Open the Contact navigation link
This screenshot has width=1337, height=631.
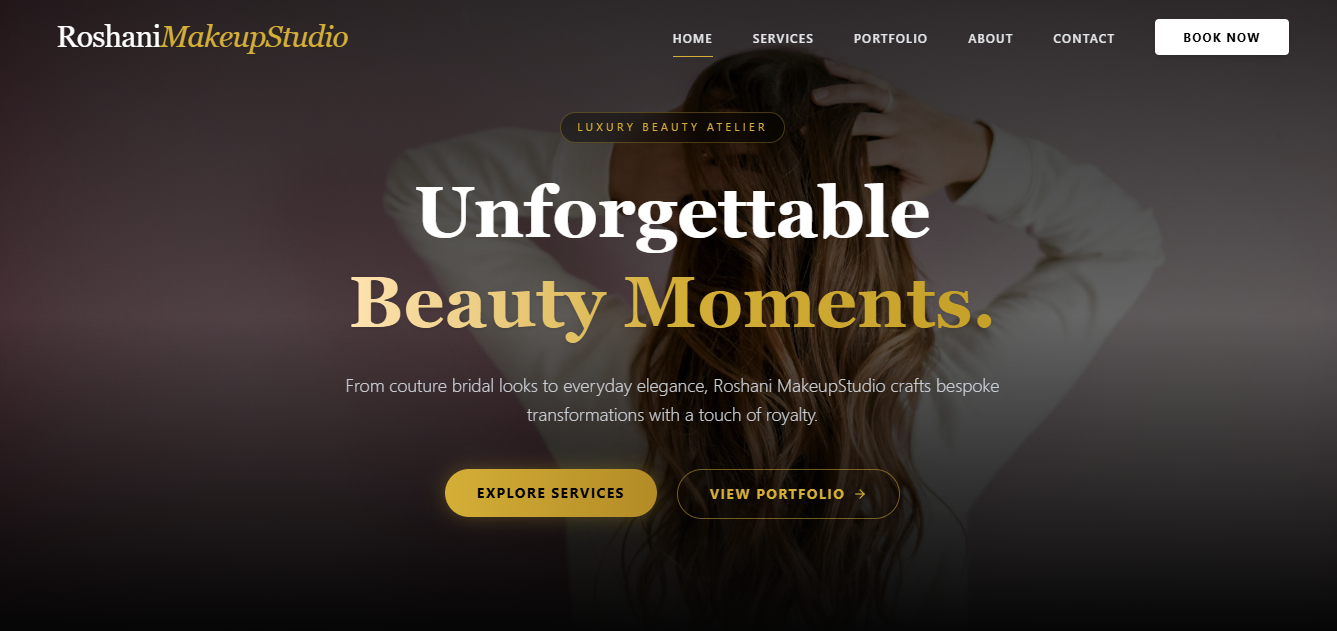[1083, 39]
